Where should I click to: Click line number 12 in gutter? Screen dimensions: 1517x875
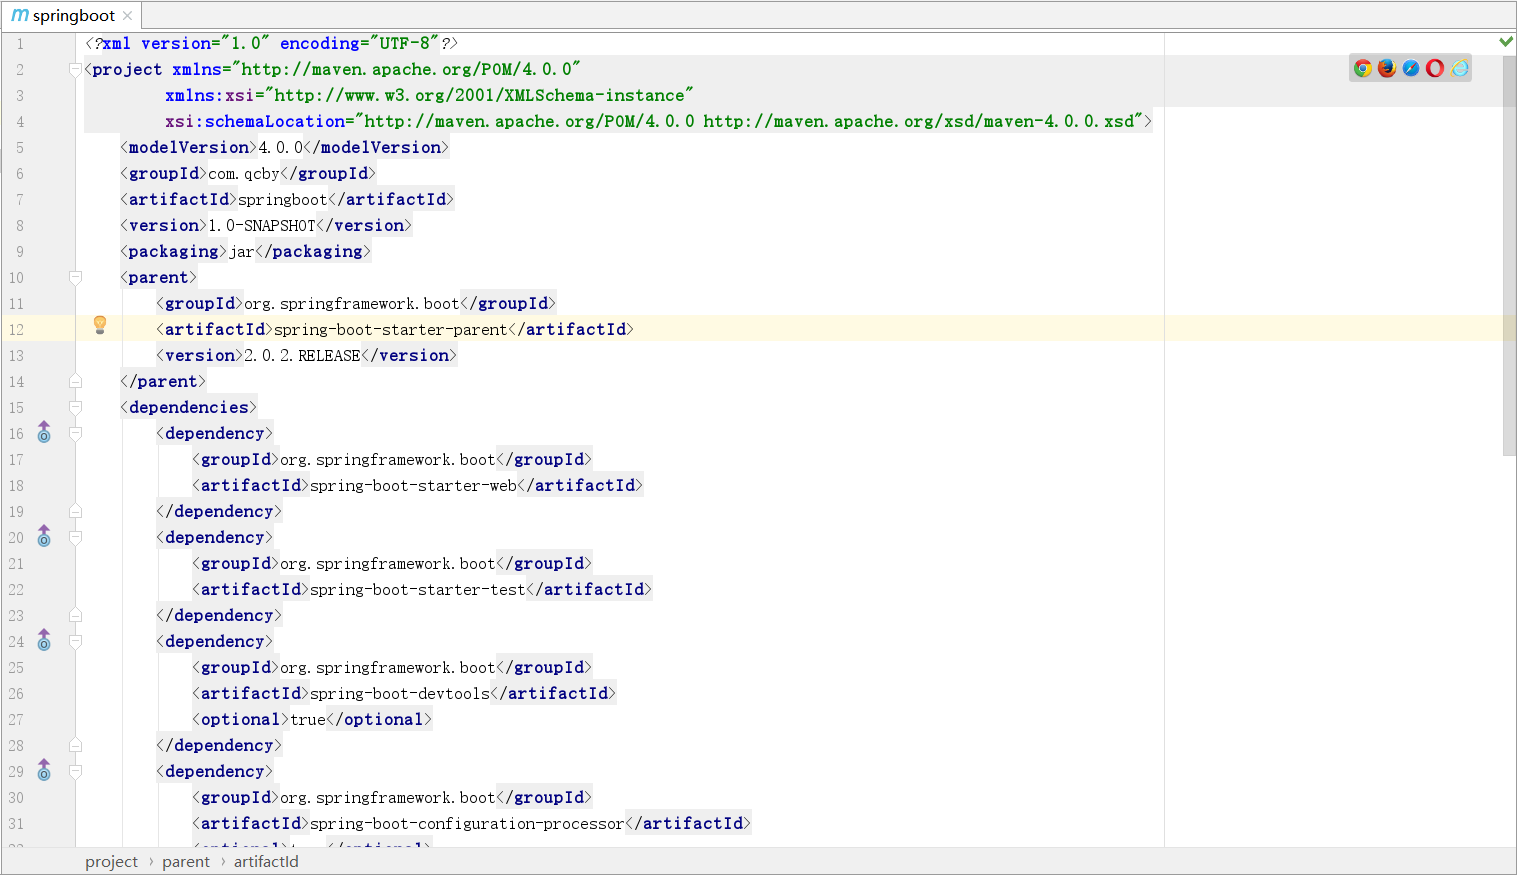point(16,330)
